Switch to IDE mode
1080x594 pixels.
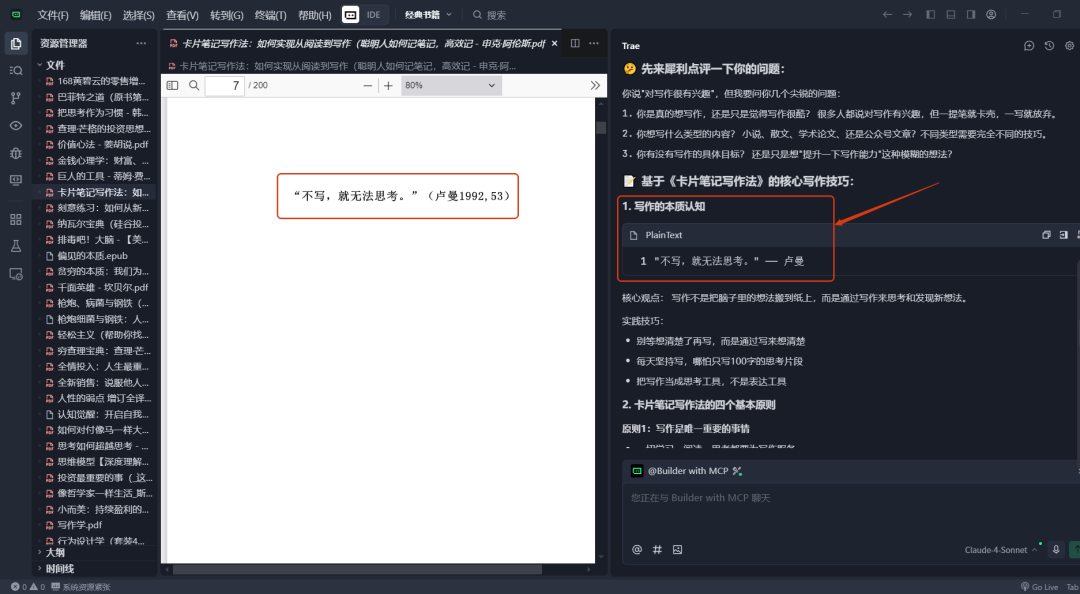point(373,14)
